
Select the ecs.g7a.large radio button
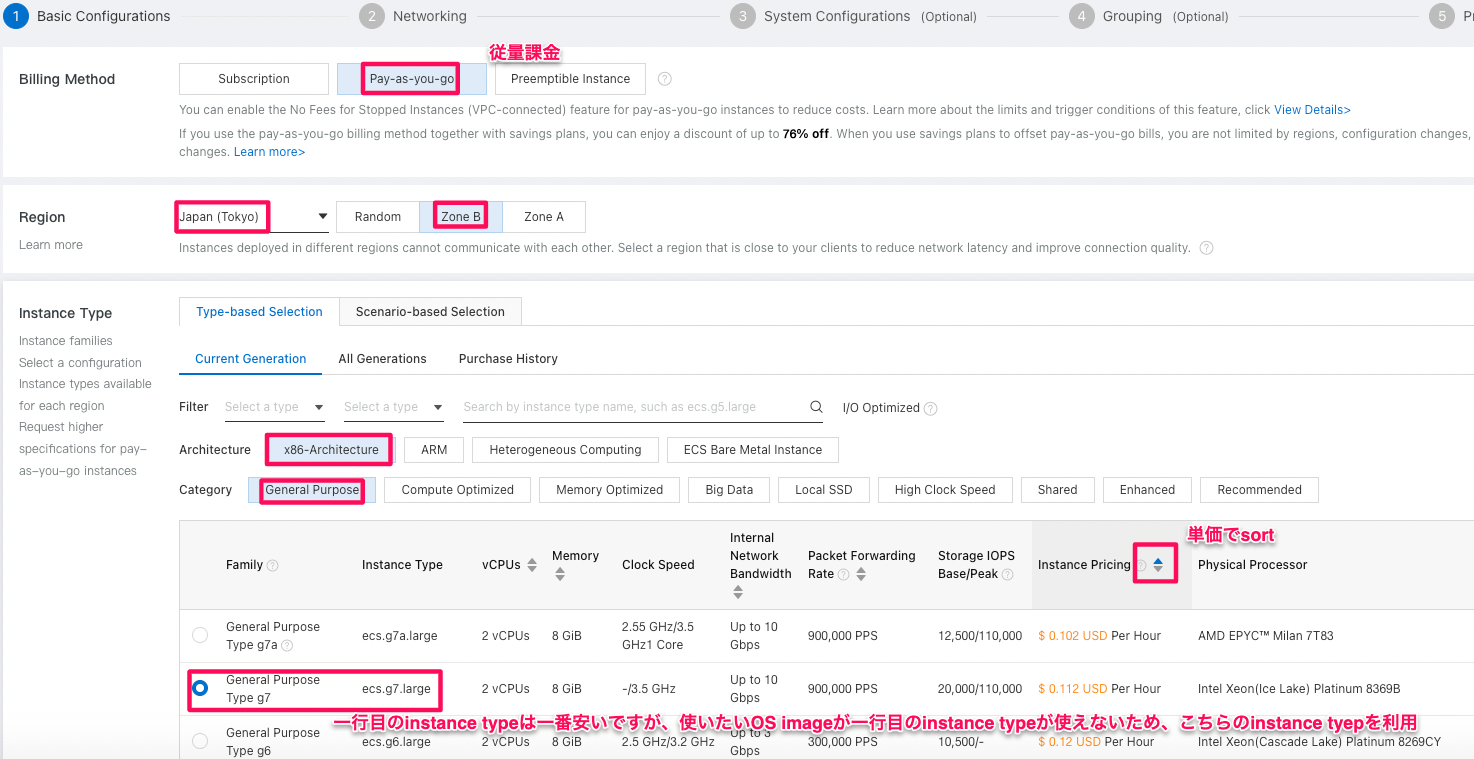pyautogui.click(x=200, y=635)
